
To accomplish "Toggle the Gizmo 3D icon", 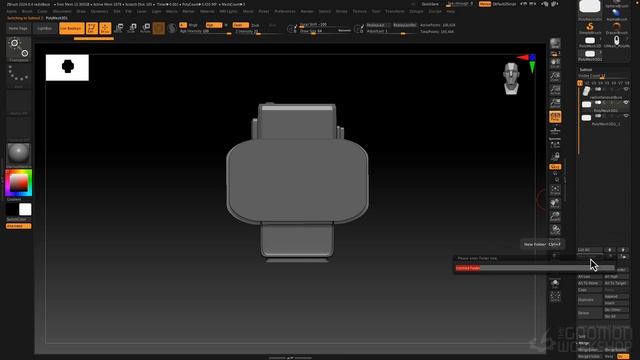I will tap(159, 28).
